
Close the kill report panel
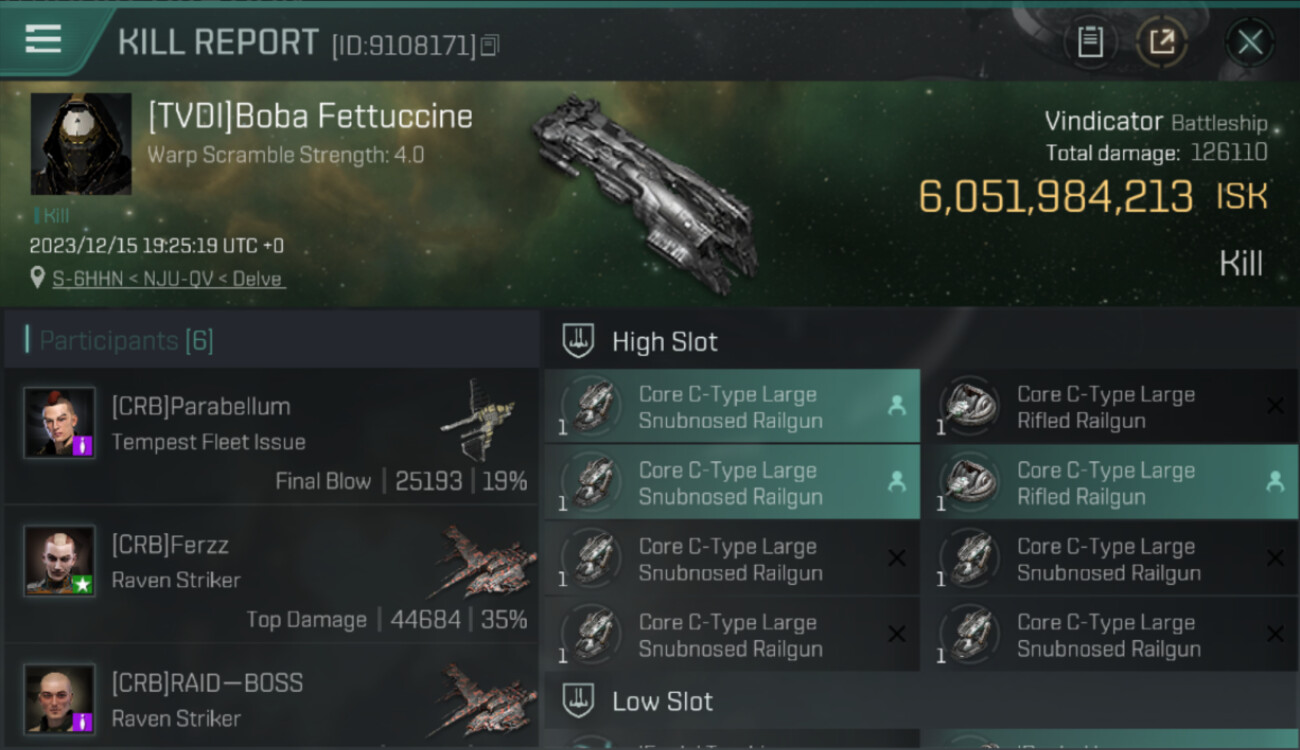click(1249, 42)
